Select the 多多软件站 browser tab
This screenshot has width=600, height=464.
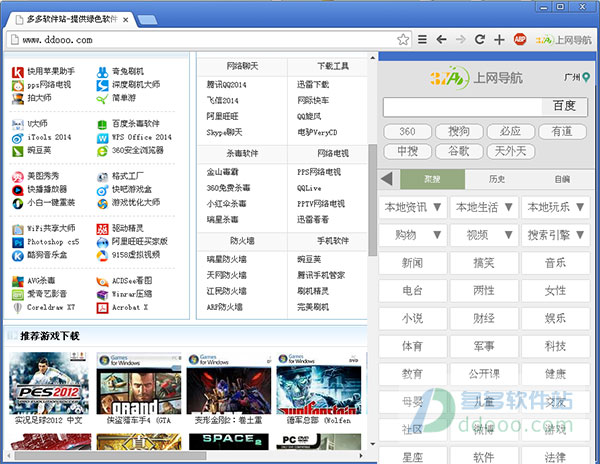click(x=72, y=20)
